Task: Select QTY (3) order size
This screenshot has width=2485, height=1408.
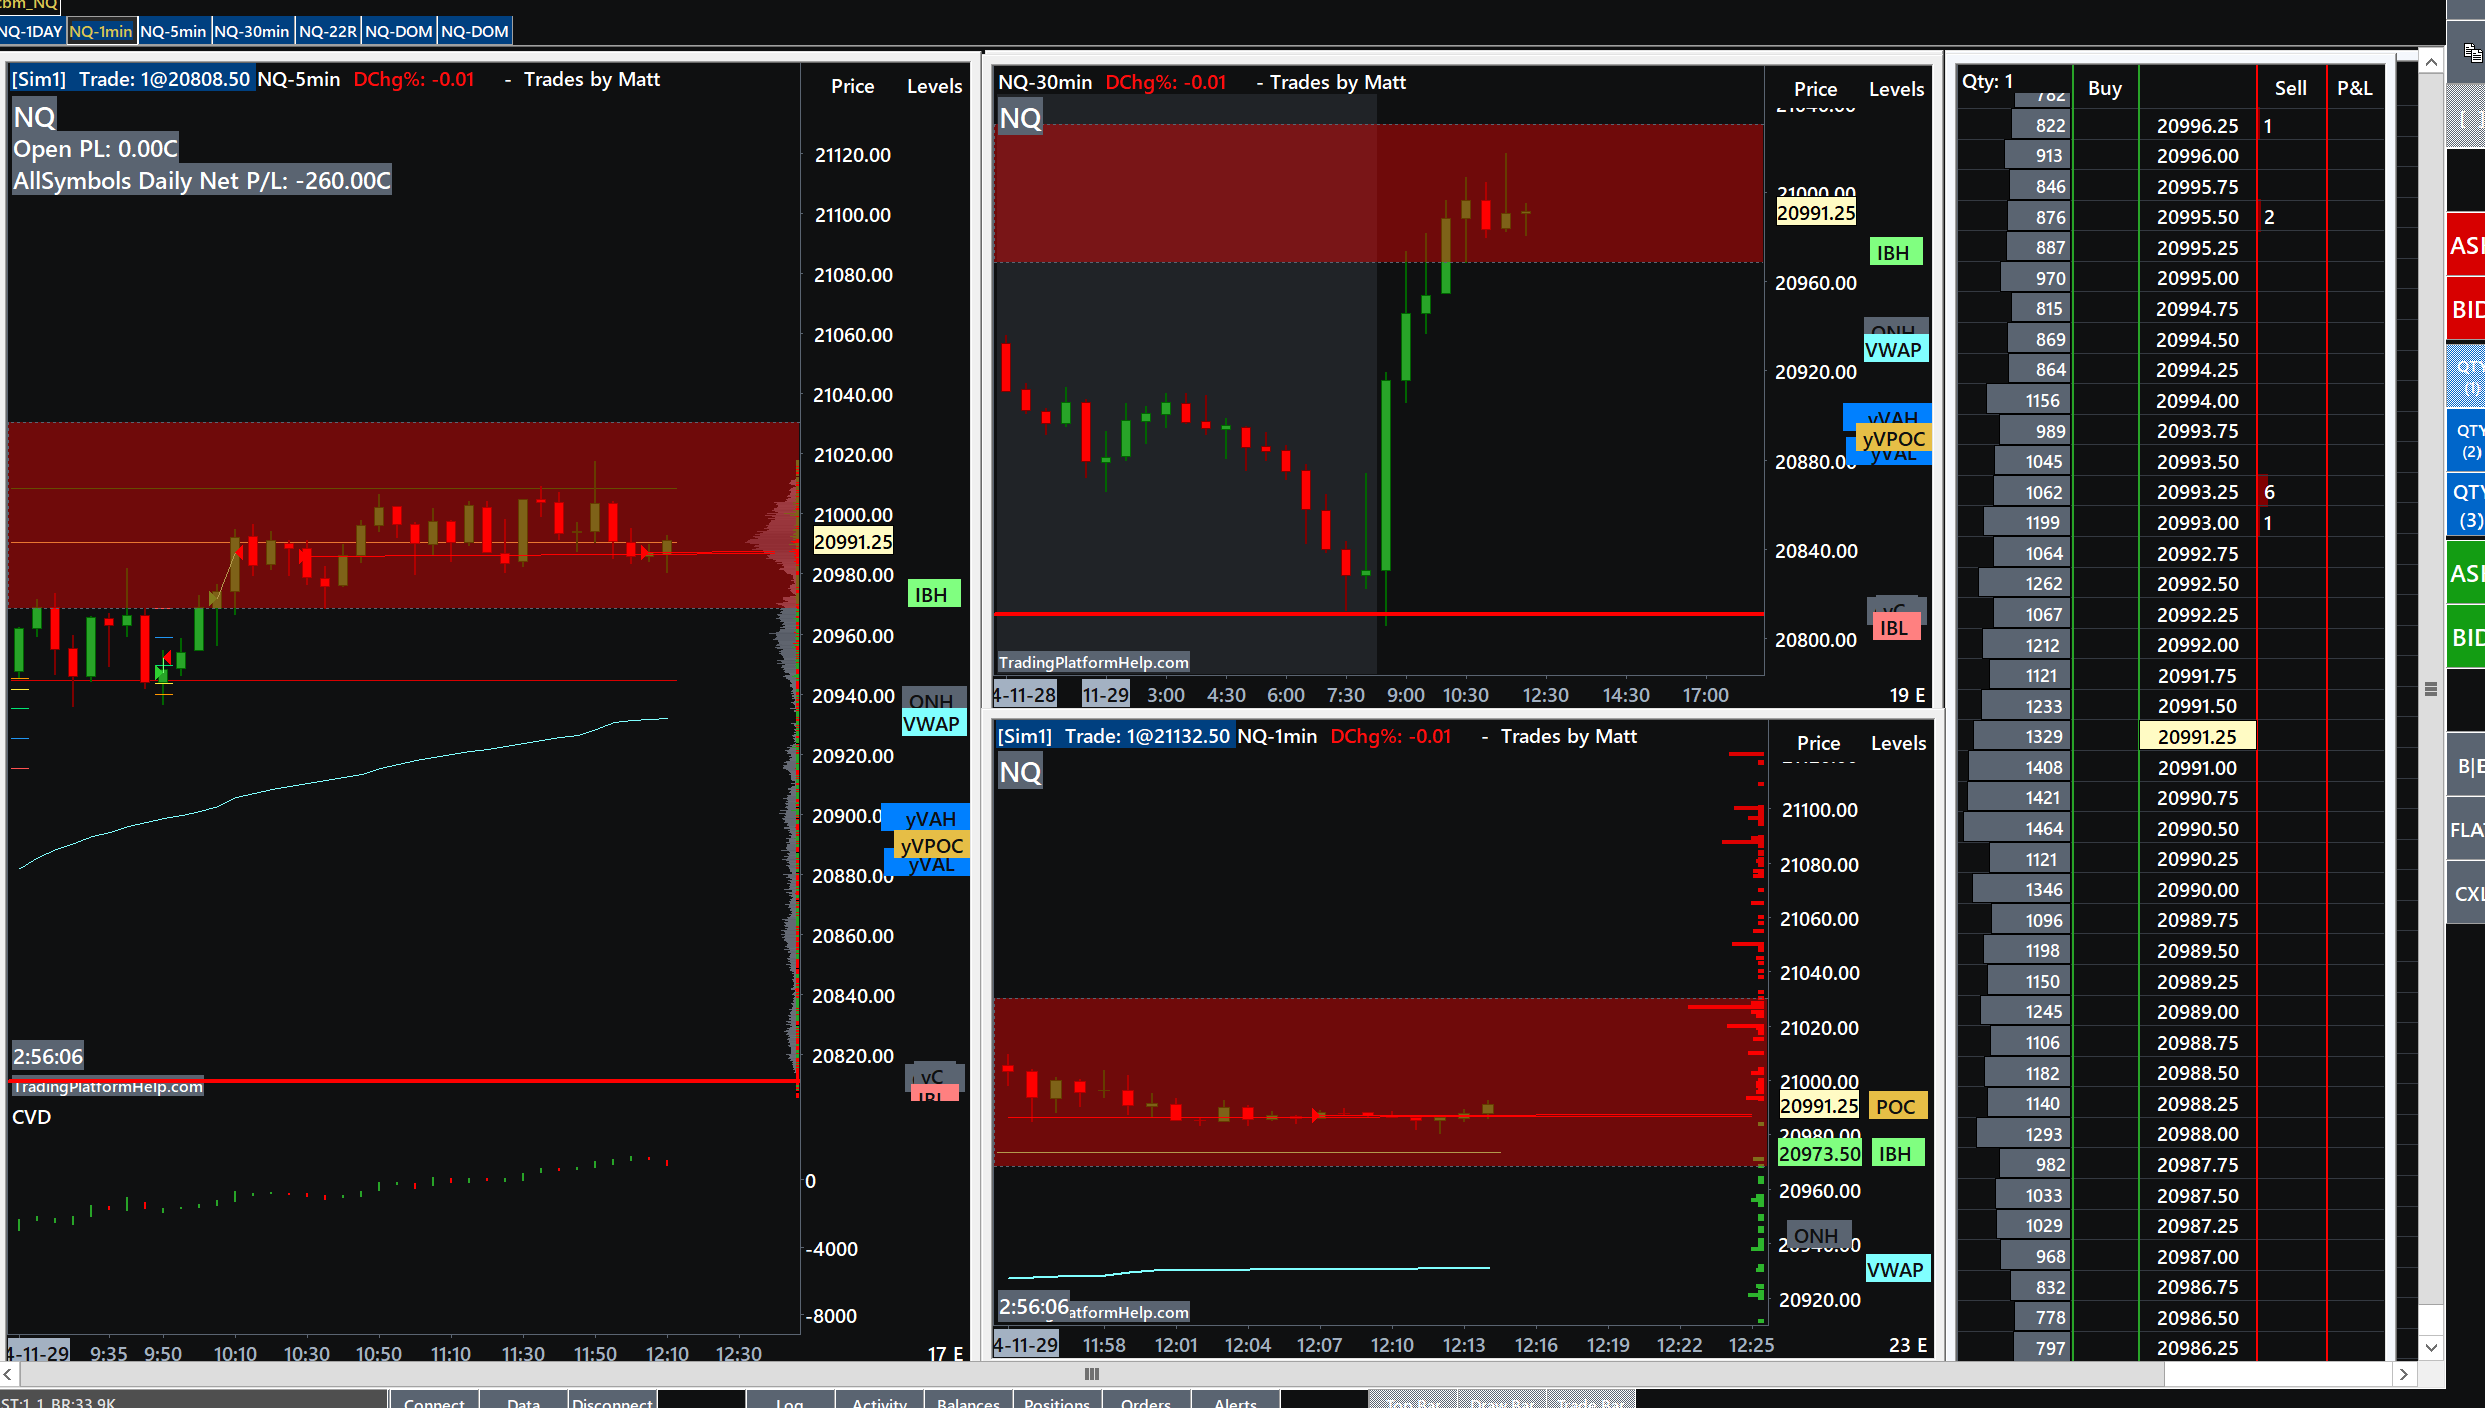Action: point(2468,505)
